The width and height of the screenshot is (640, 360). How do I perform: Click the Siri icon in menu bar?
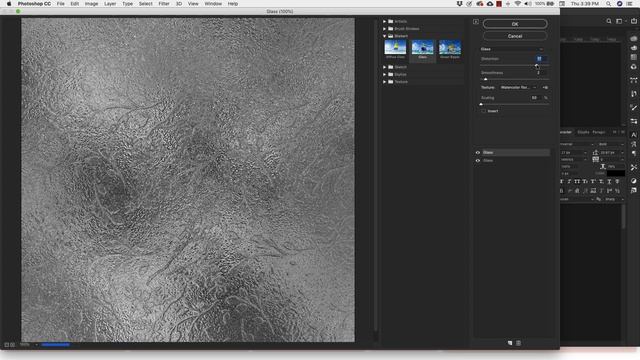click(x=619, y=4)
